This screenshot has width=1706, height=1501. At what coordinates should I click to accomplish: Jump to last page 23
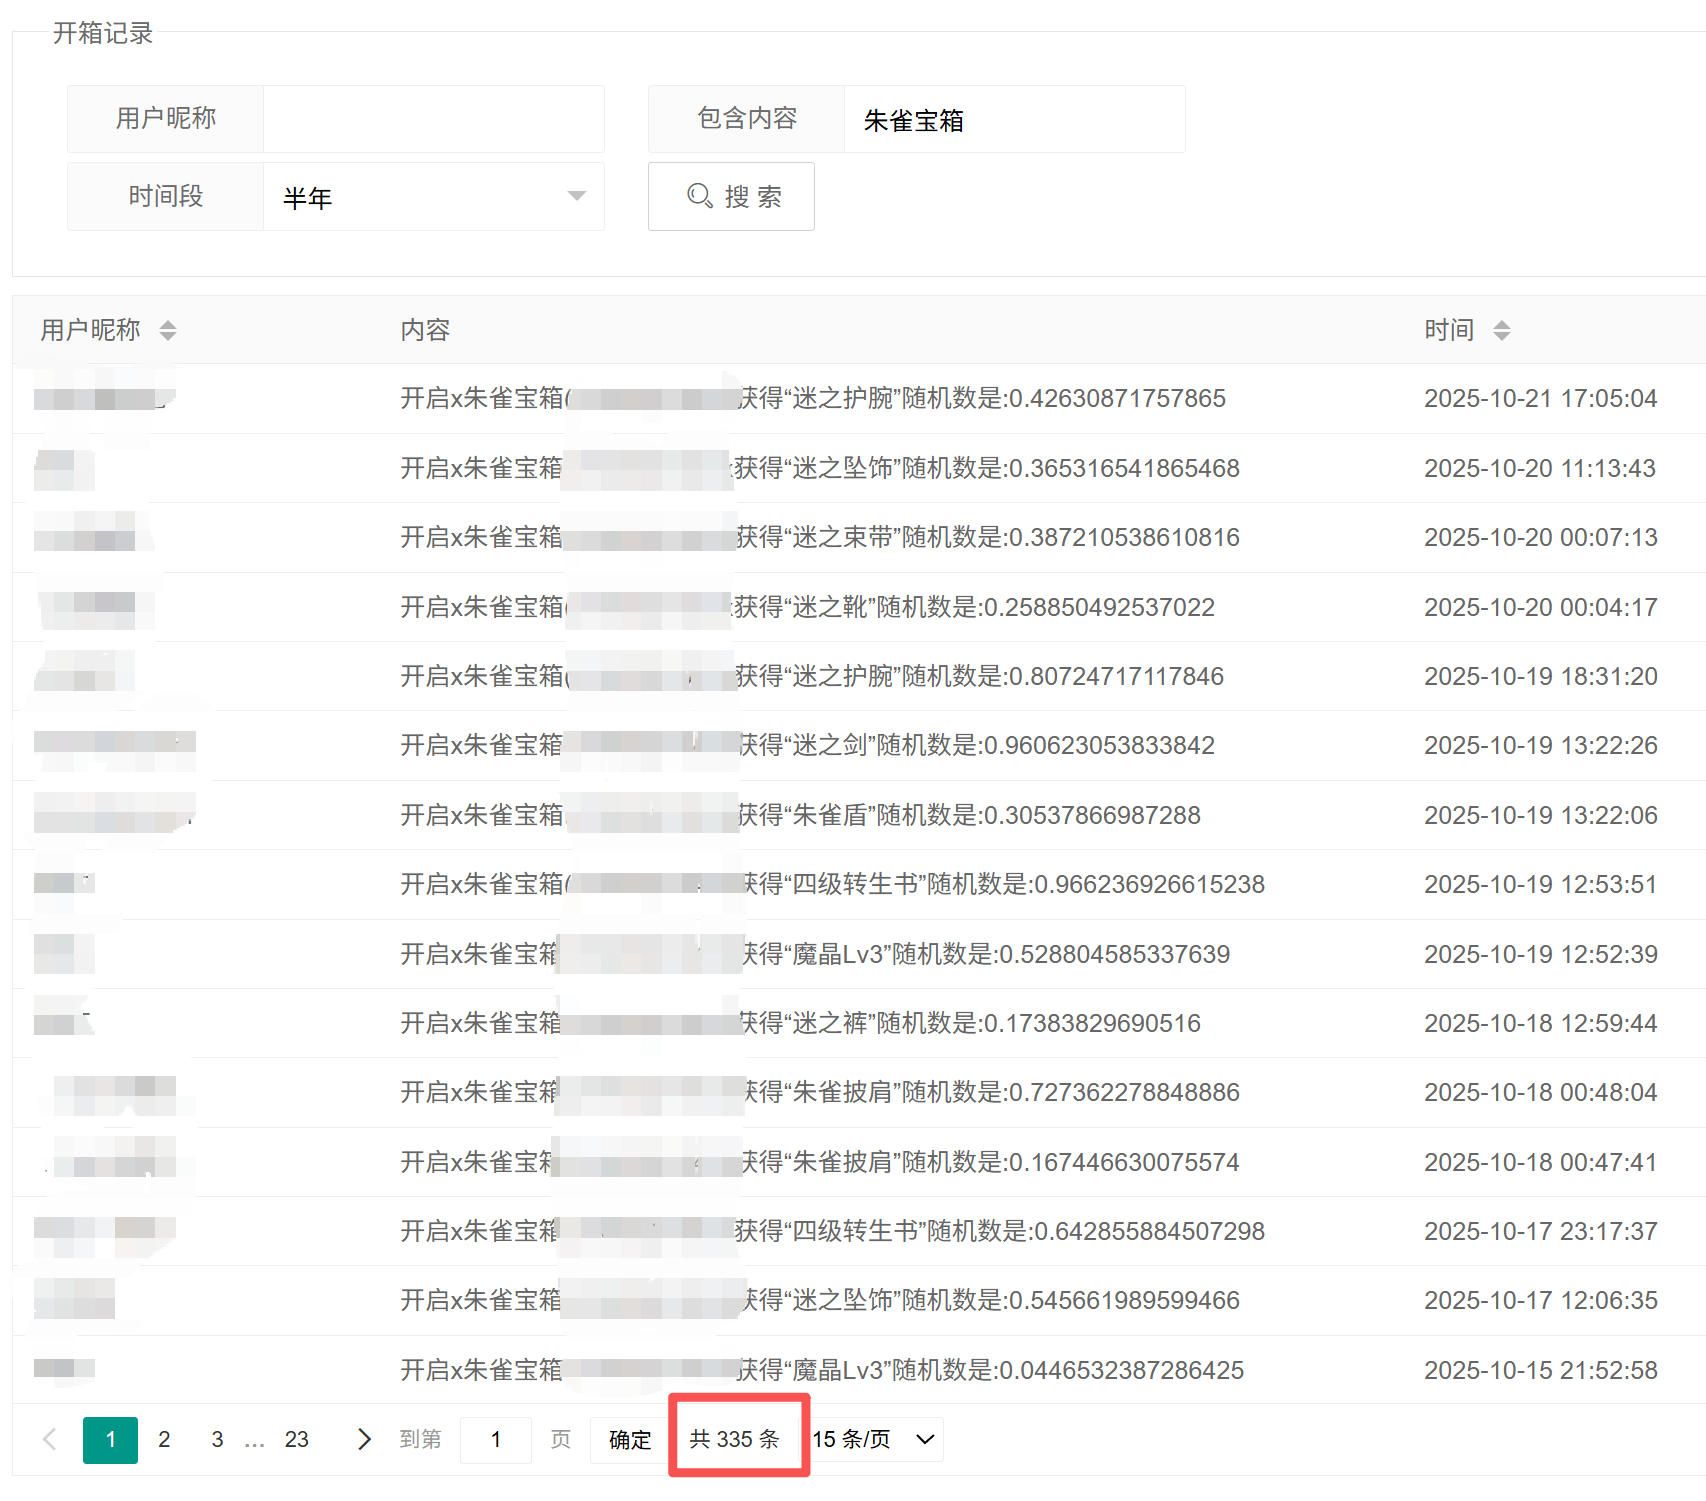tap(296, 1439)
